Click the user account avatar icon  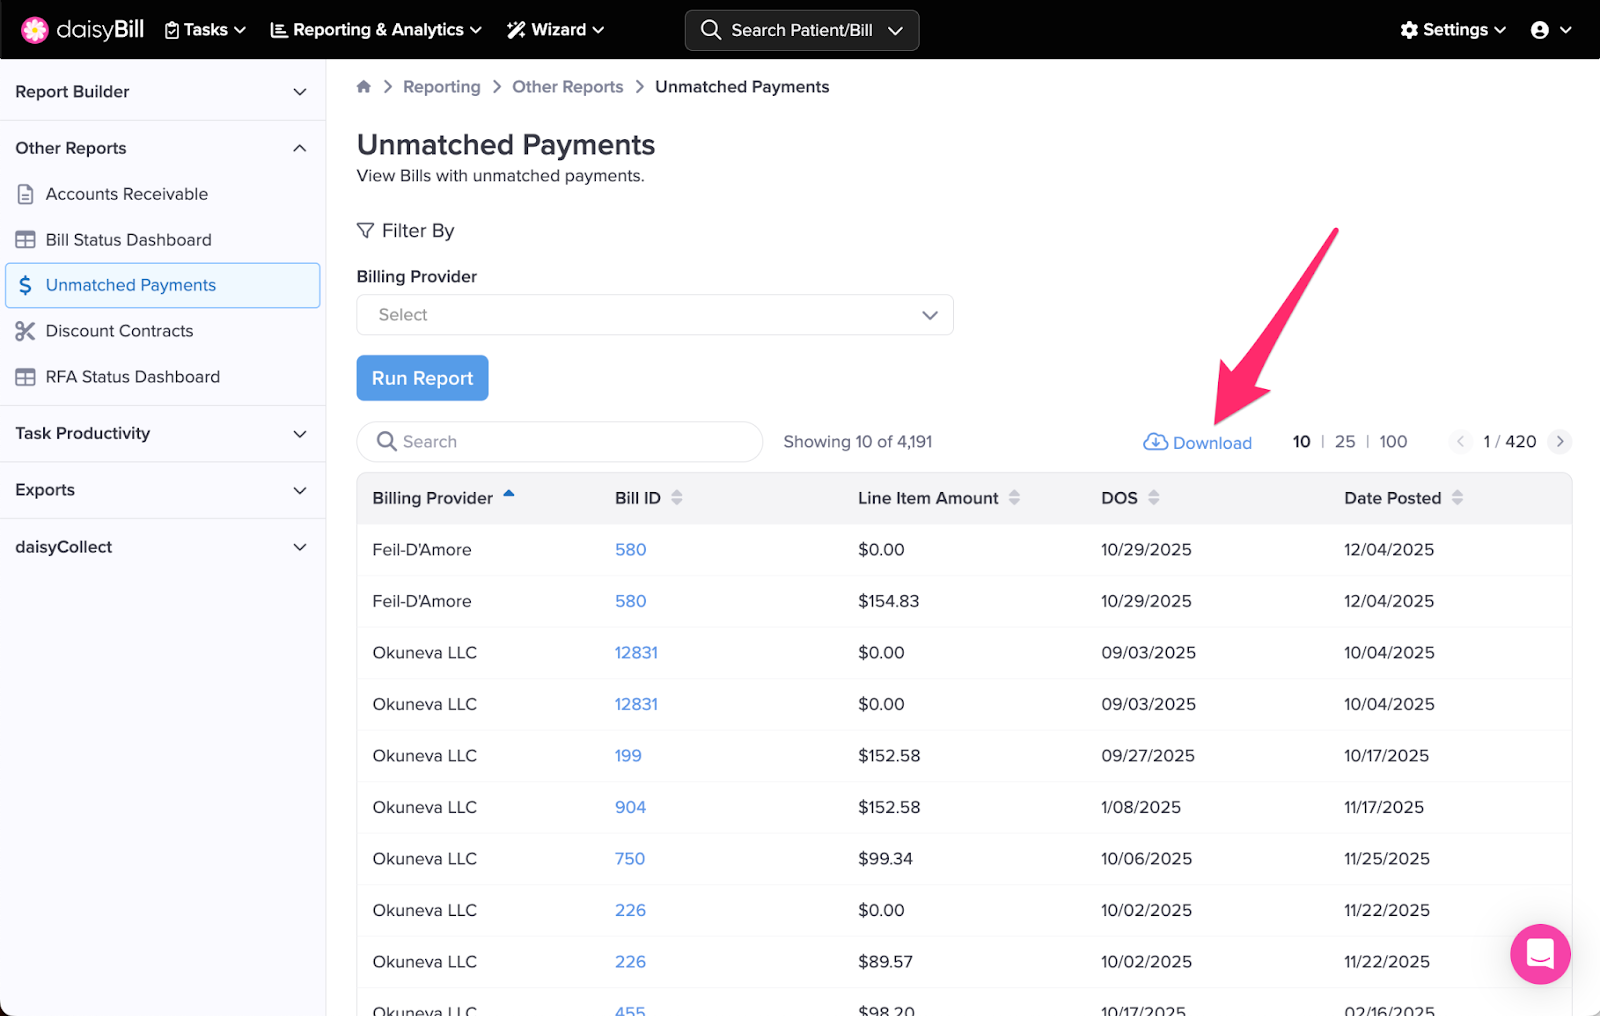click(1539, 30)
